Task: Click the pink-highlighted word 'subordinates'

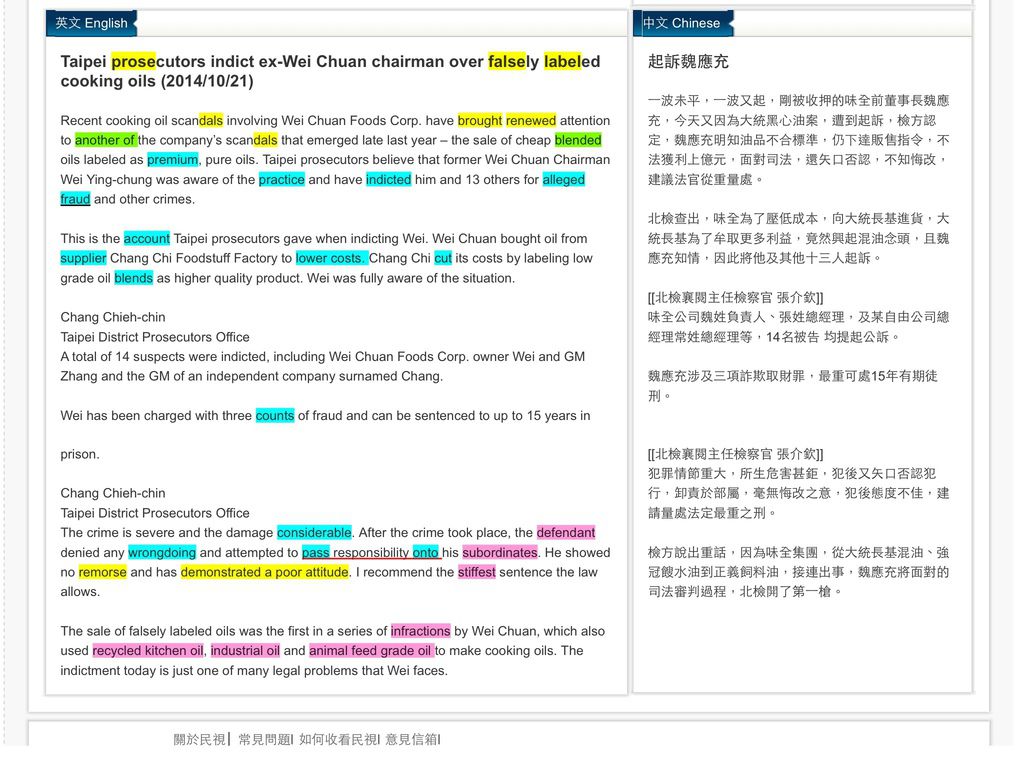Action: click(500, 552)
